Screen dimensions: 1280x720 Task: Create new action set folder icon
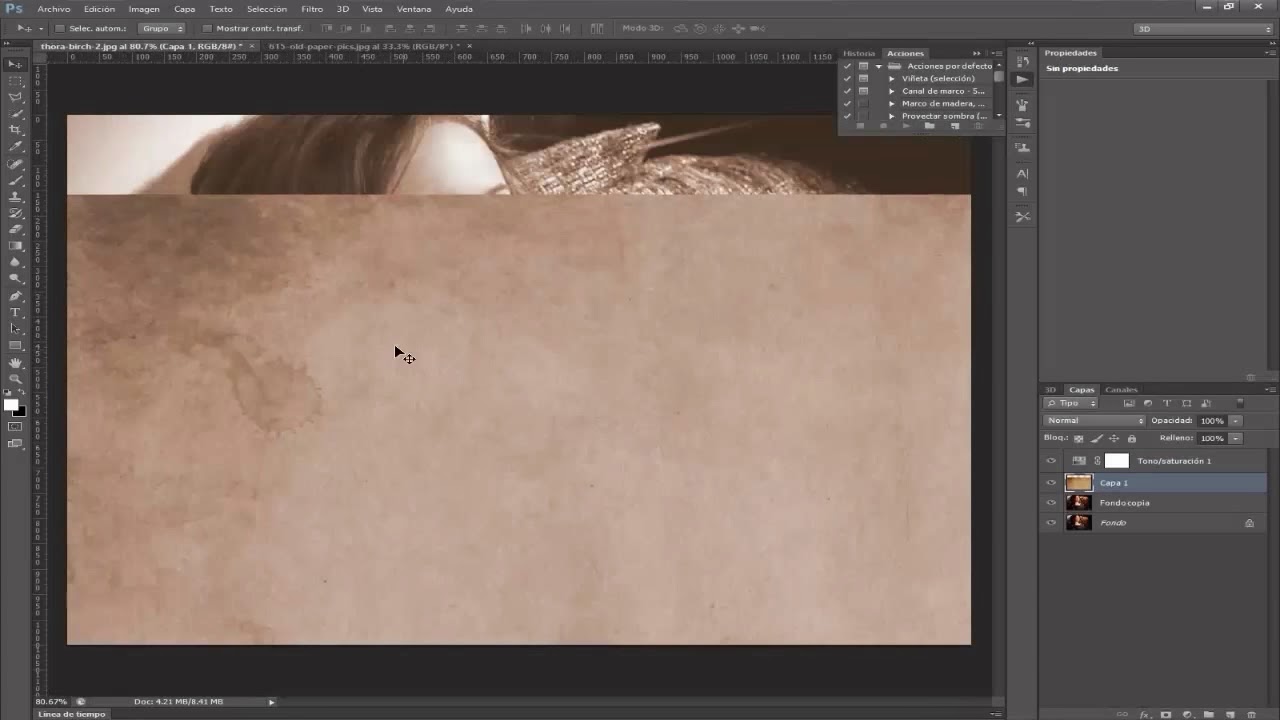(x=929, y=126)
